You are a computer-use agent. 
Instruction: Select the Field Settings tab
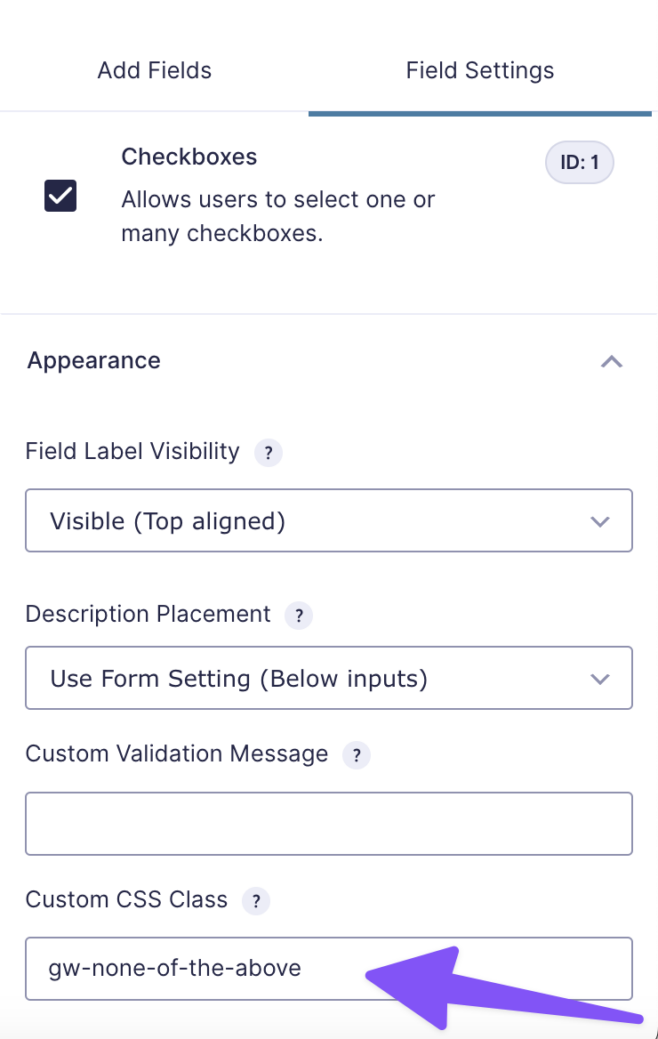pyautogui.click(x=480, y=70)
